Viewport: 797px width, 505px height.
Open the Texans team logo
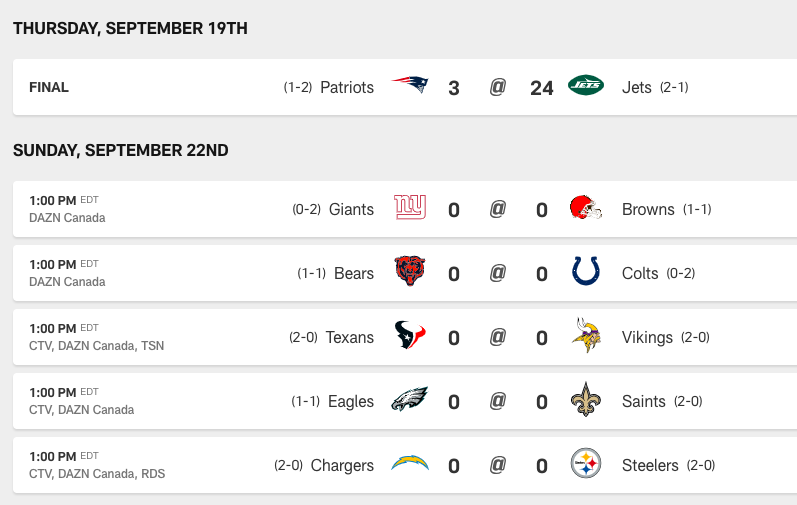pyautogui.click(x=410, y=335)
